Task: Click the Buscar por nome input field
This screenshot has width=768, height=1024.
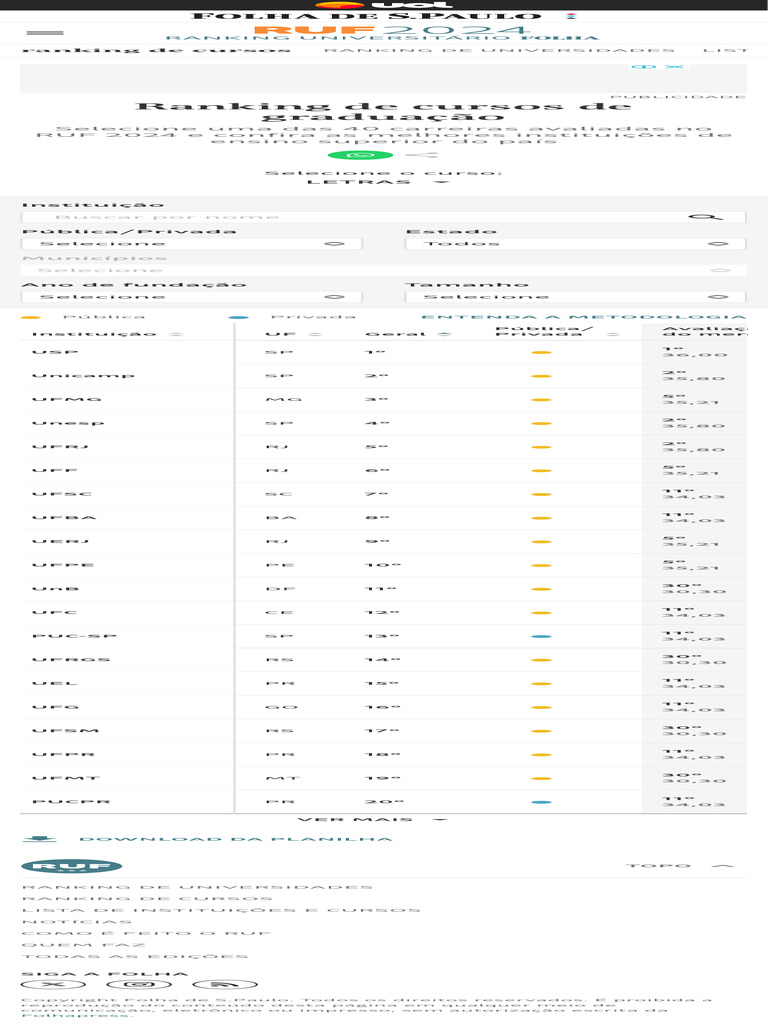Action: click(x=353, y=217)
